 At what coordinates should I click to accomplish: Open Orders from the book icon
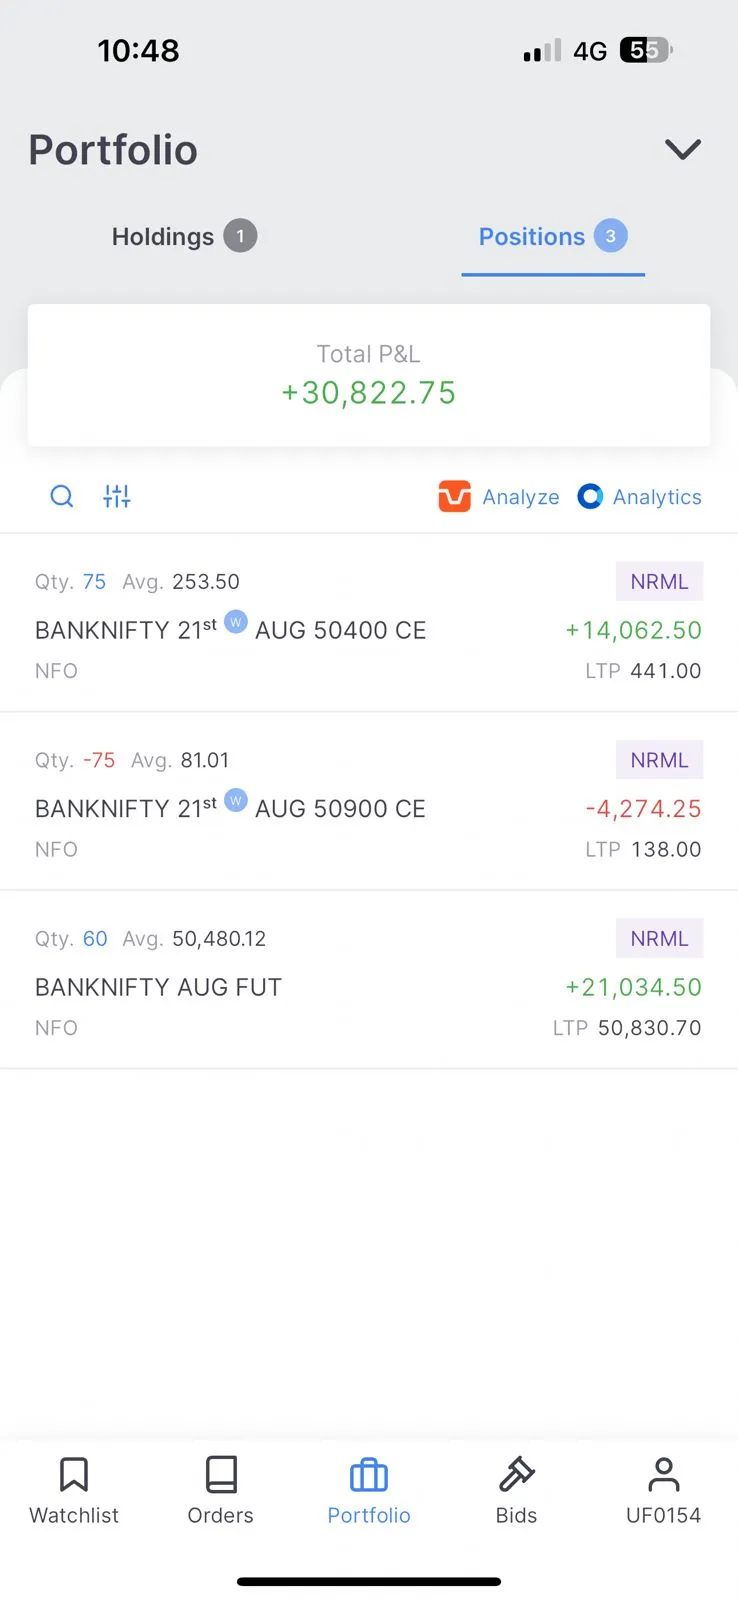221,1474
